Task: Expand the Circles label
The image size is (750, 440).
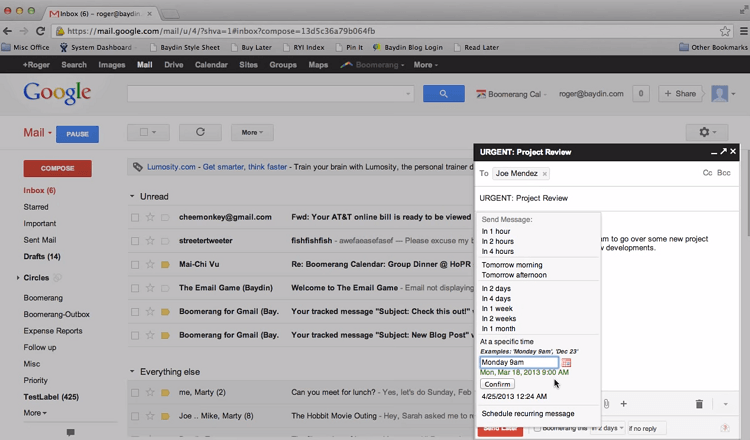Action: [18, 277]
